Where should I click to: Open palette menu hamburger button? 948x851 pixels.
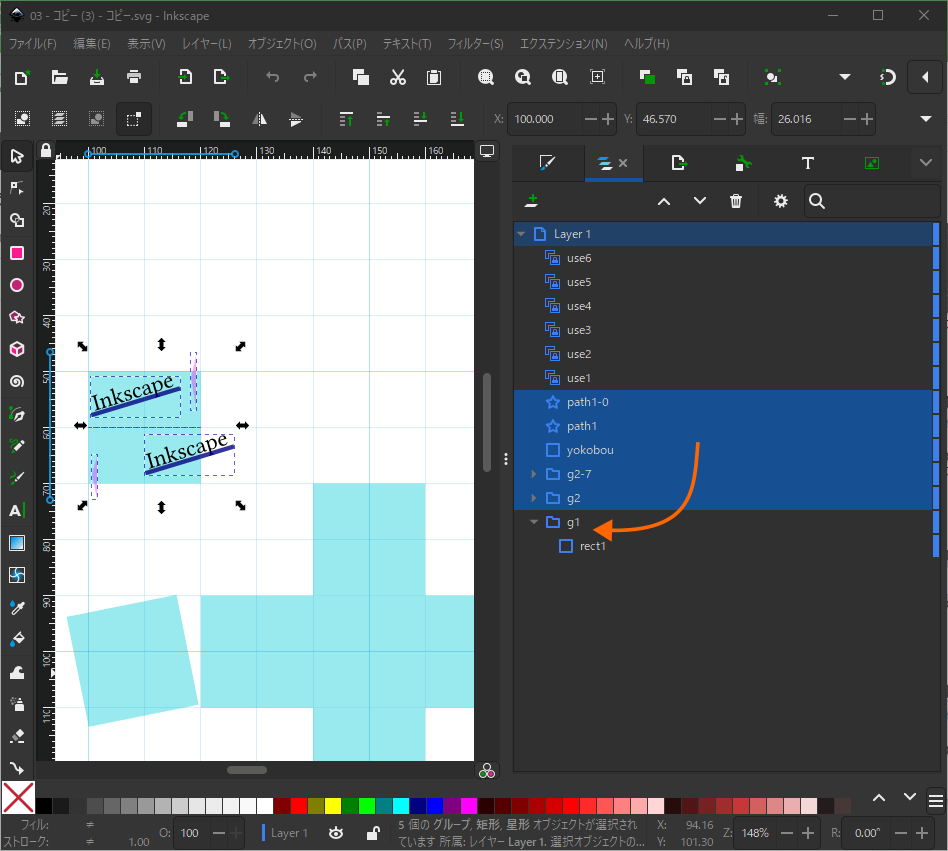pyautogui.click(x=935, y=802)
